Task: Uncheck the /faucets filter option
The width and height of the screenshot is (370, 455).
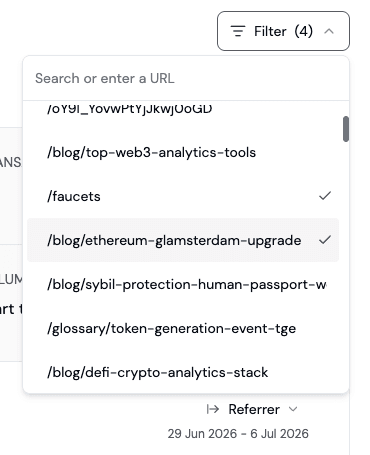Action: (x=183, y=196)
